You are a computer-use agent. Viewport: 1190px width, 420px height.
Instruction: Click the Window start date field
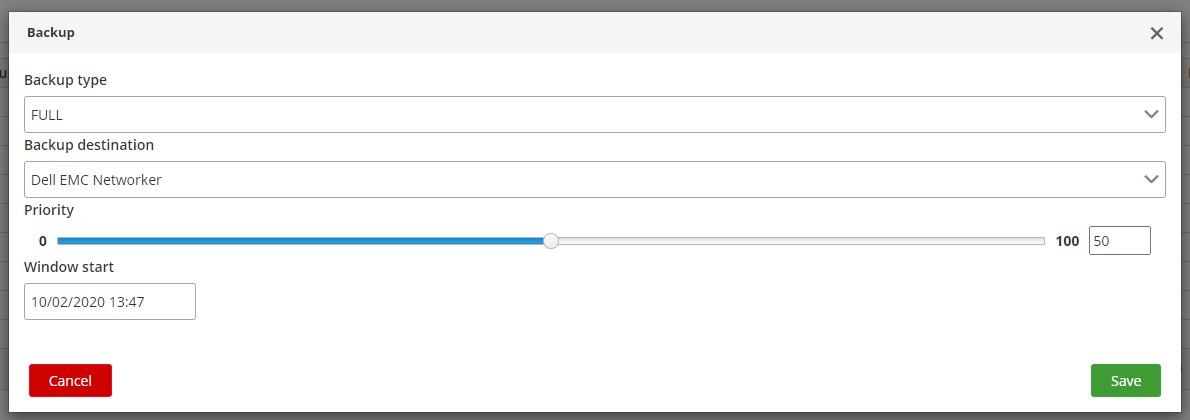pyautogui.click(x=110, y=302)
